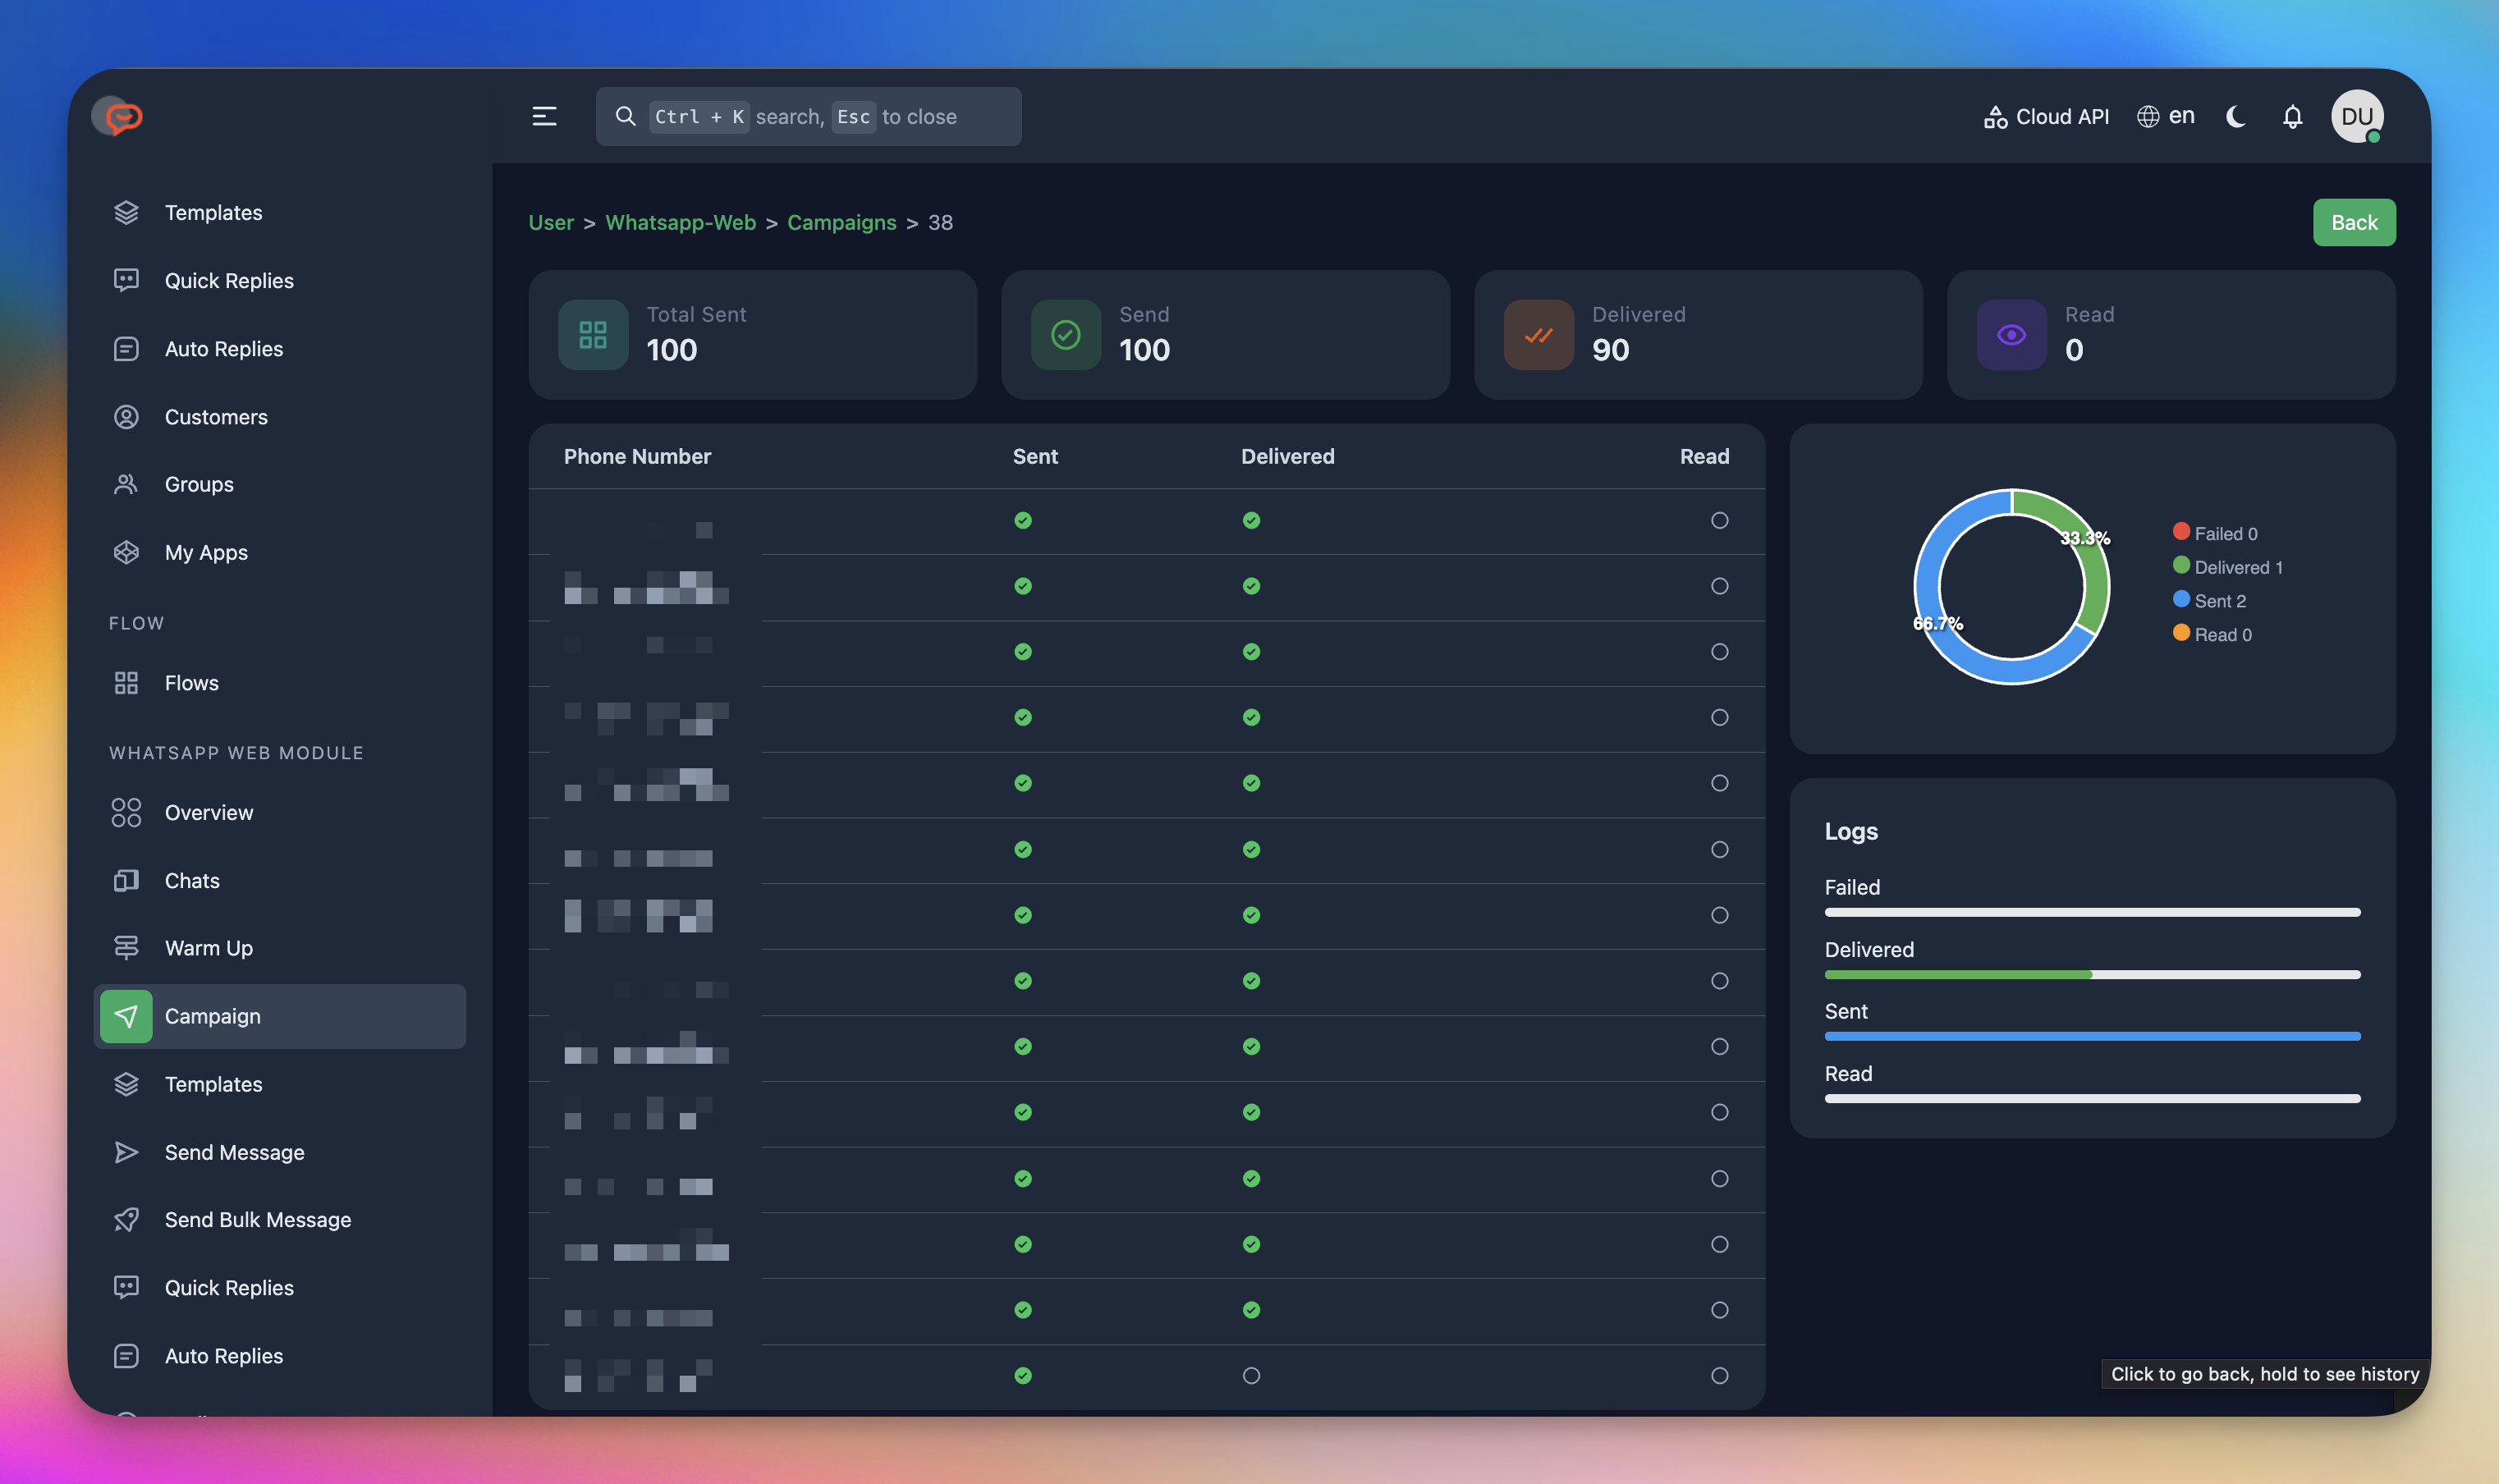Click the Delivered progress bar in Logs
This screenshot has height=1484, width=2499.
(2091, 974)
